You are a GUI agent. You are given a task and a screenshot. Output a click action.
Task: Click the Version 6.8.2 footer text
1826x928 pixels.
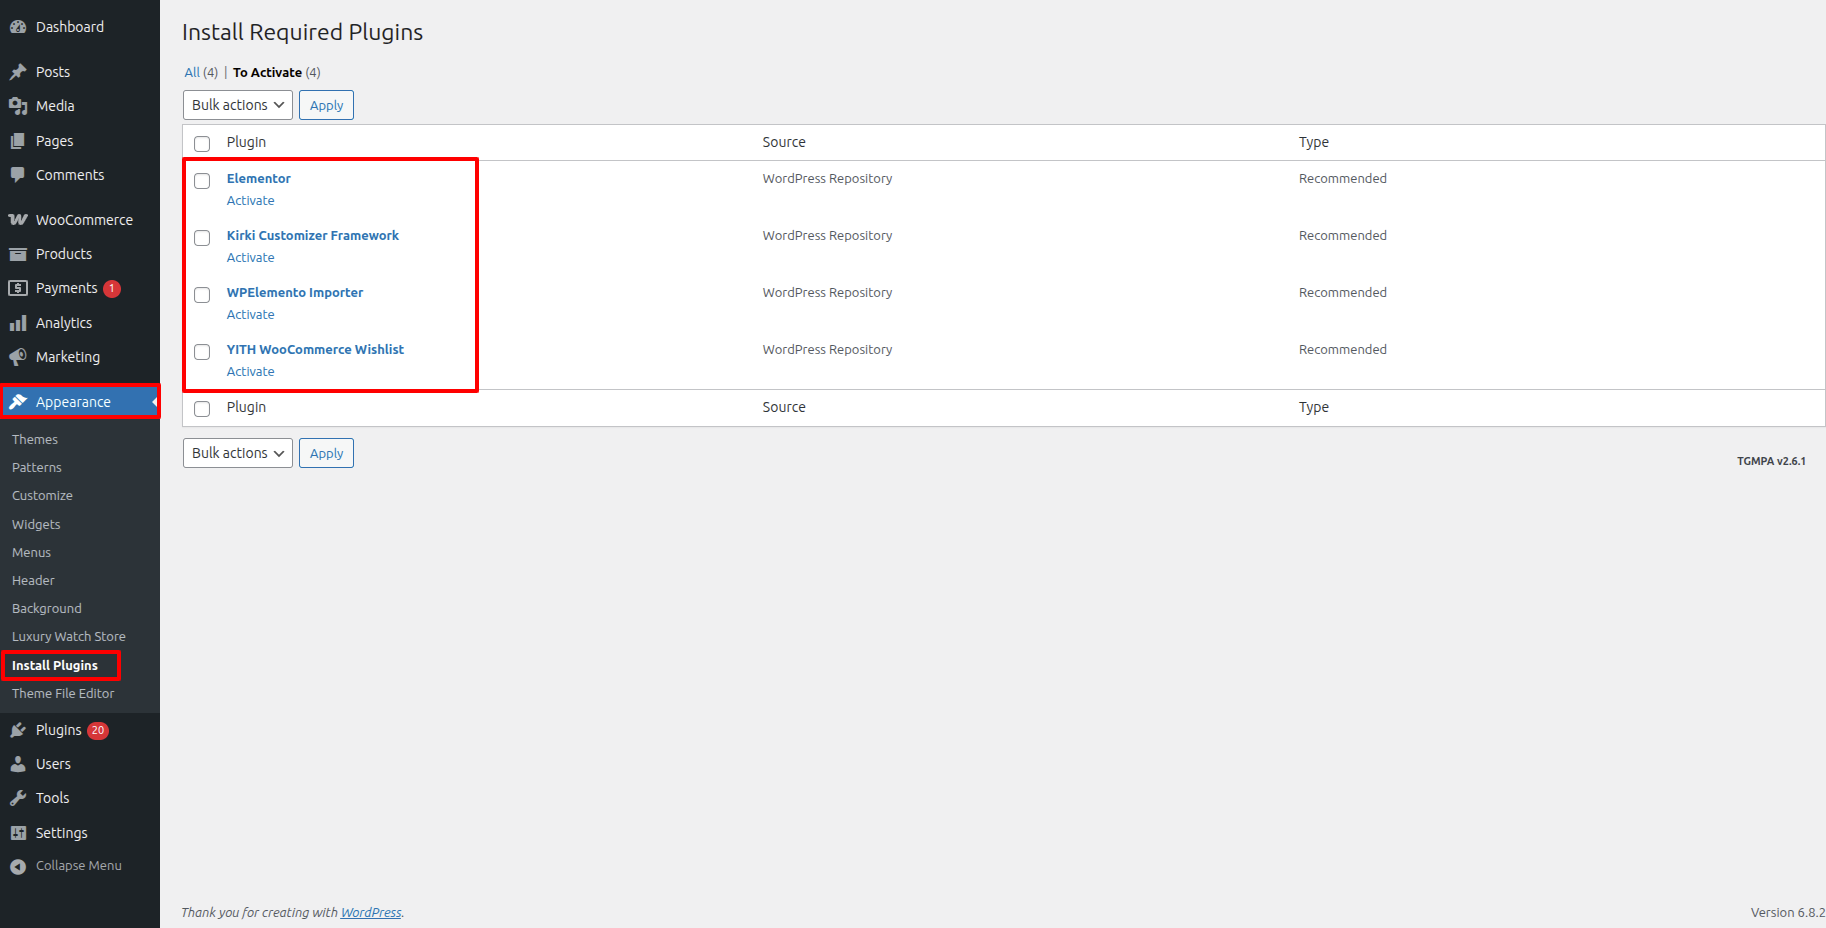tap(1787, 913)
